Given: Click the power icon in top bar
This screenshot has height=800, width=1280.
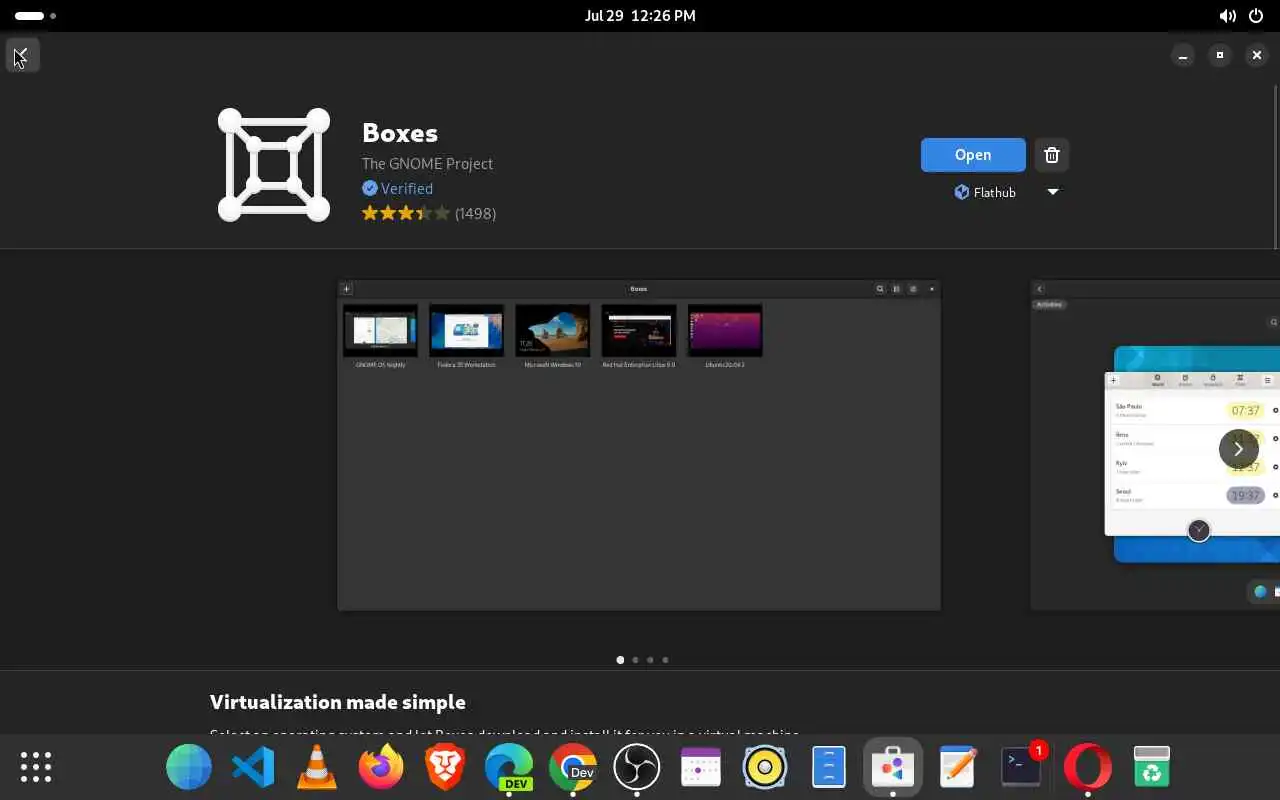Looking at the screenshot, I should click(x=1256, y=16).
